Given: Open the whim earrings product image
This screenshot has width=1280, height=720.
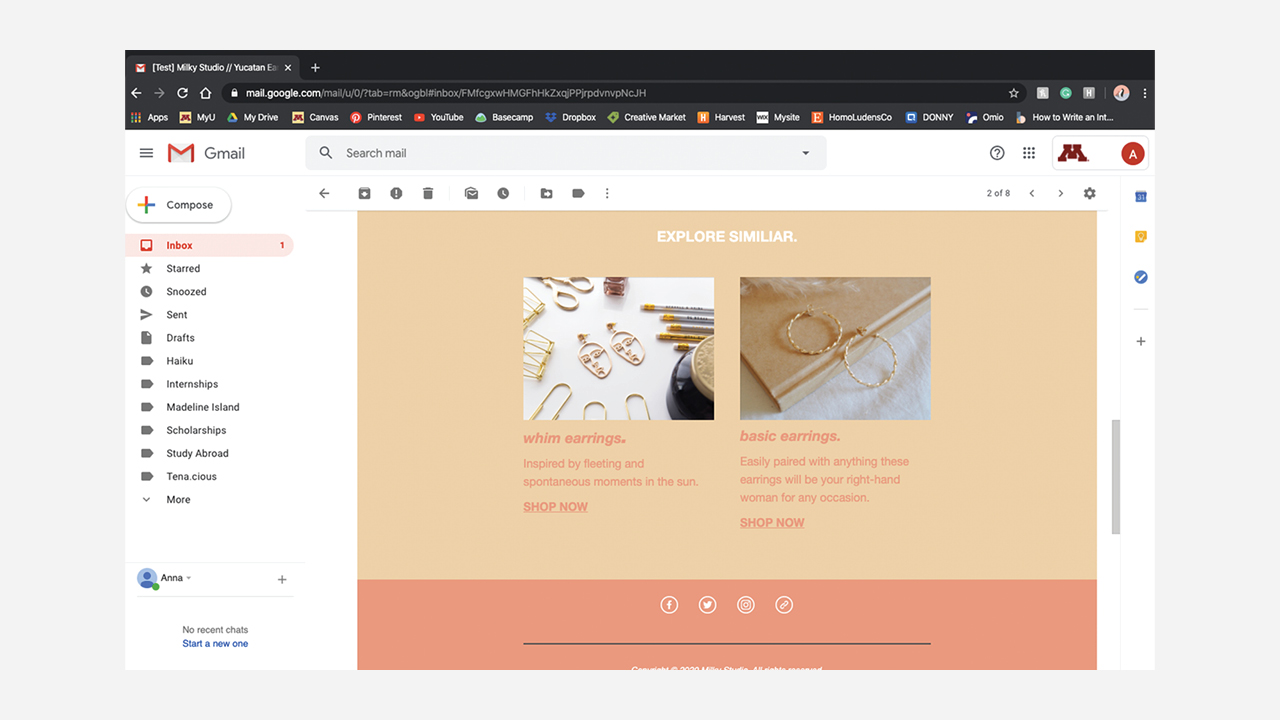Looking at the screenshot, I should (x=618, y=349).
